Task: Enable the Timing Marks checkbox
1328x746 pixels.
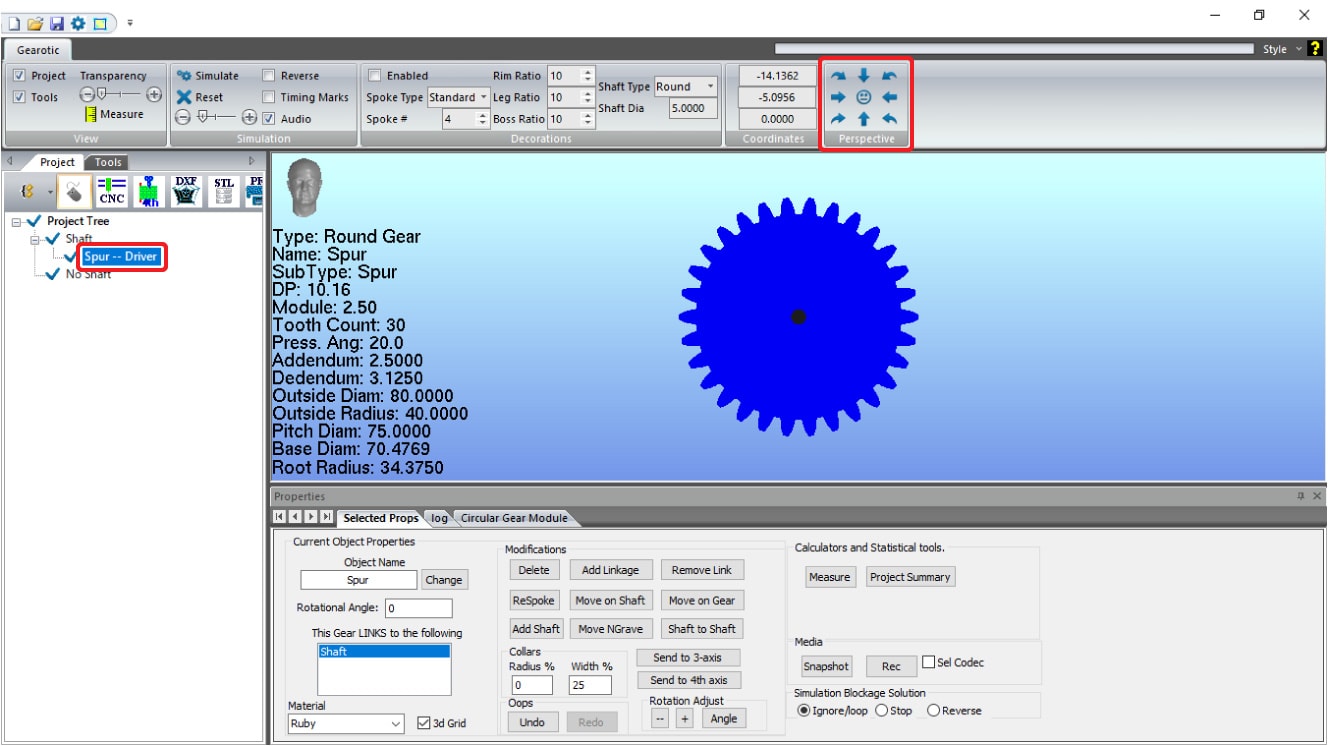Action: tap(268, 97)
